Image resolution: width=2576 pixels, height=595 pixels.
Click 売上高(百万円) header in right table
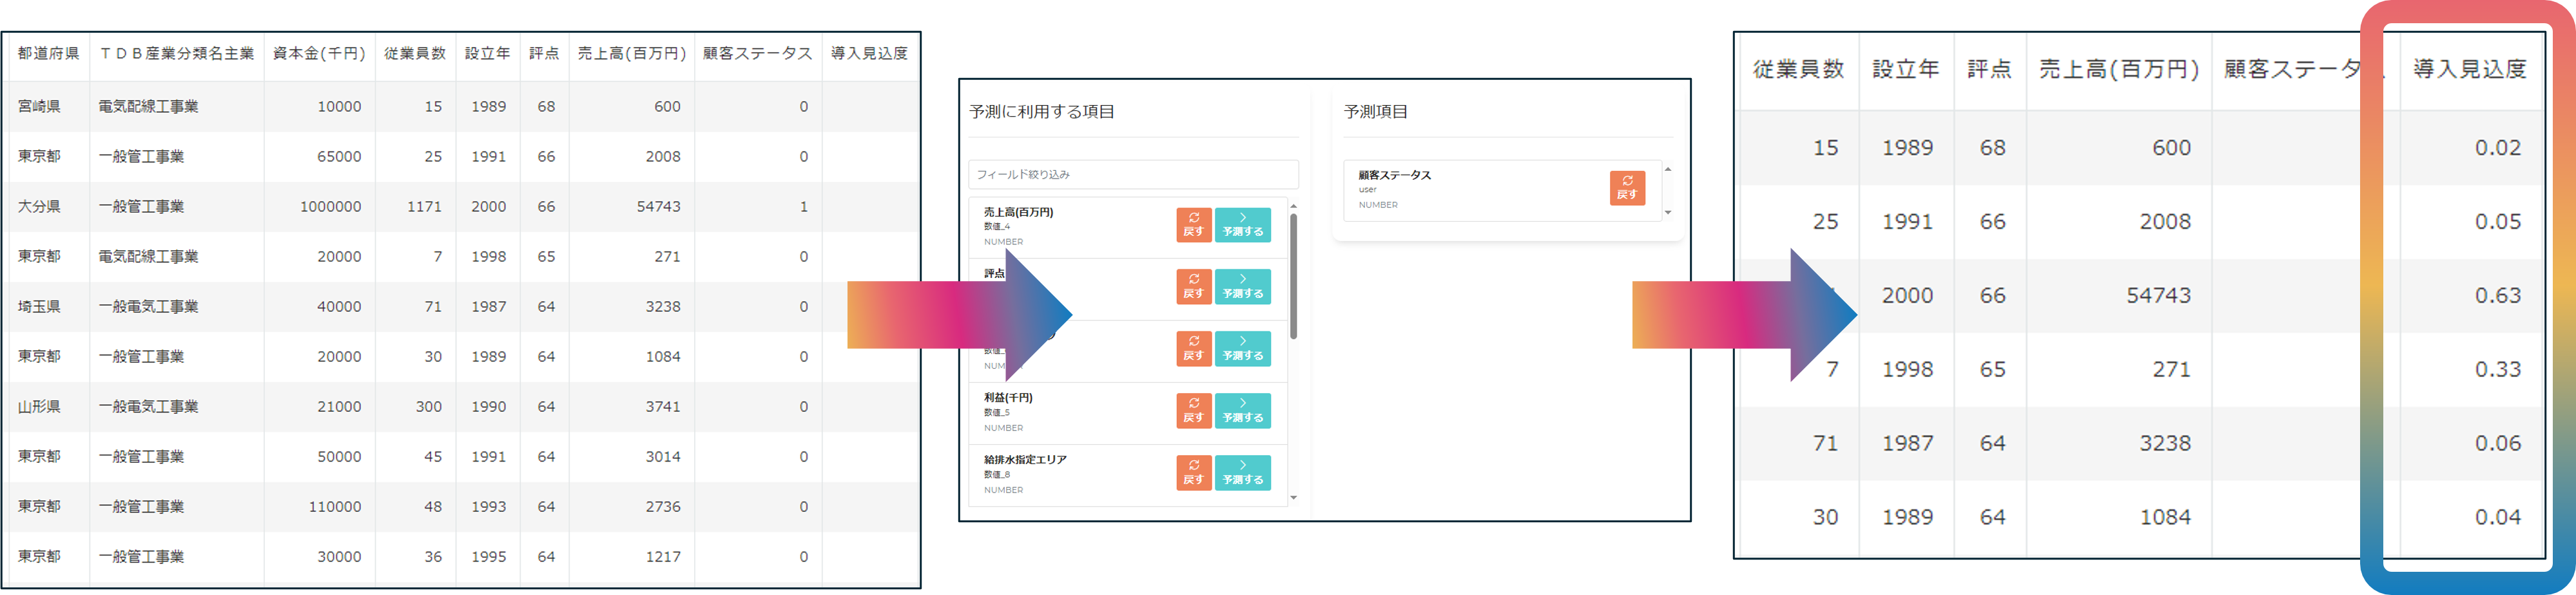coord(2119,70)
